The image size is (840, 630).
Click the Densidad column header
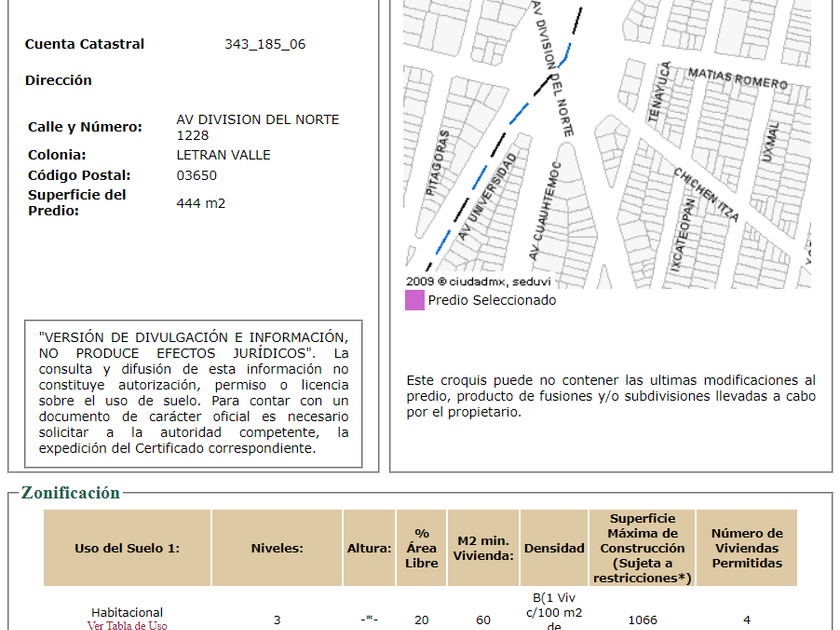pos(554,548)
